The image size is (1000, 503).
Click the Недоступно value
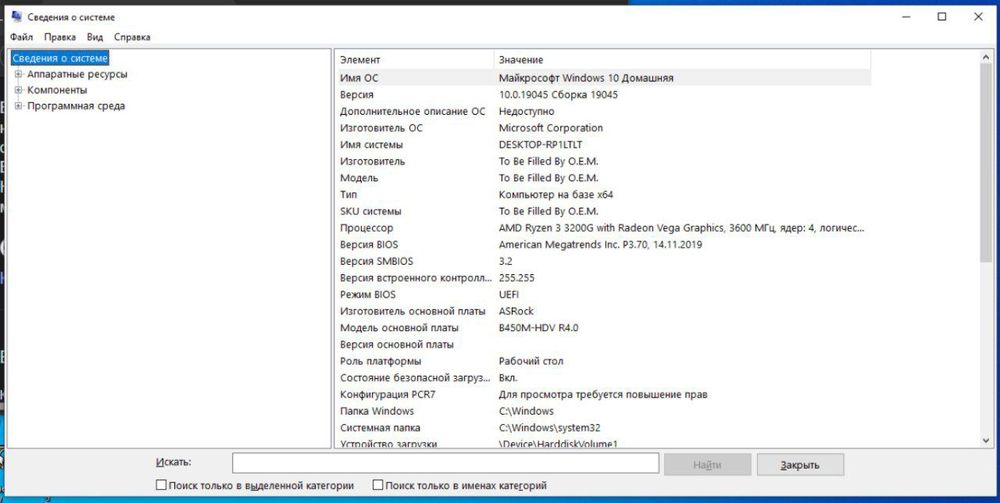pyautogui.click(x=526, y=112)
